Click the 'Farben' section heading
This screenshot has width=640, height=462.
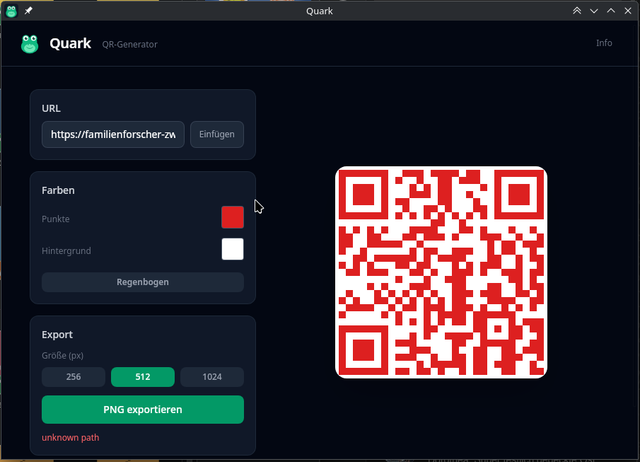click(x=58, y=190)
